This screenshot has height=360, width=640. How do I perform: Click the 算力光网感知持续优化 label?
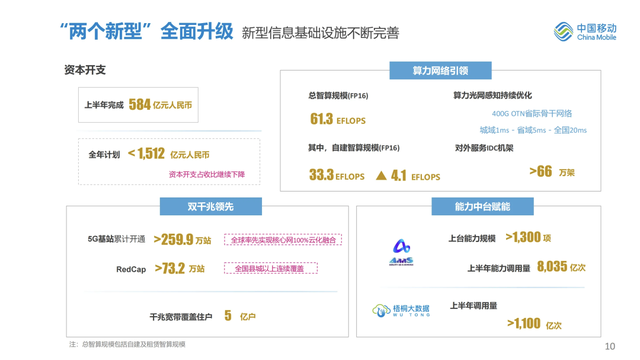point(493,96)
